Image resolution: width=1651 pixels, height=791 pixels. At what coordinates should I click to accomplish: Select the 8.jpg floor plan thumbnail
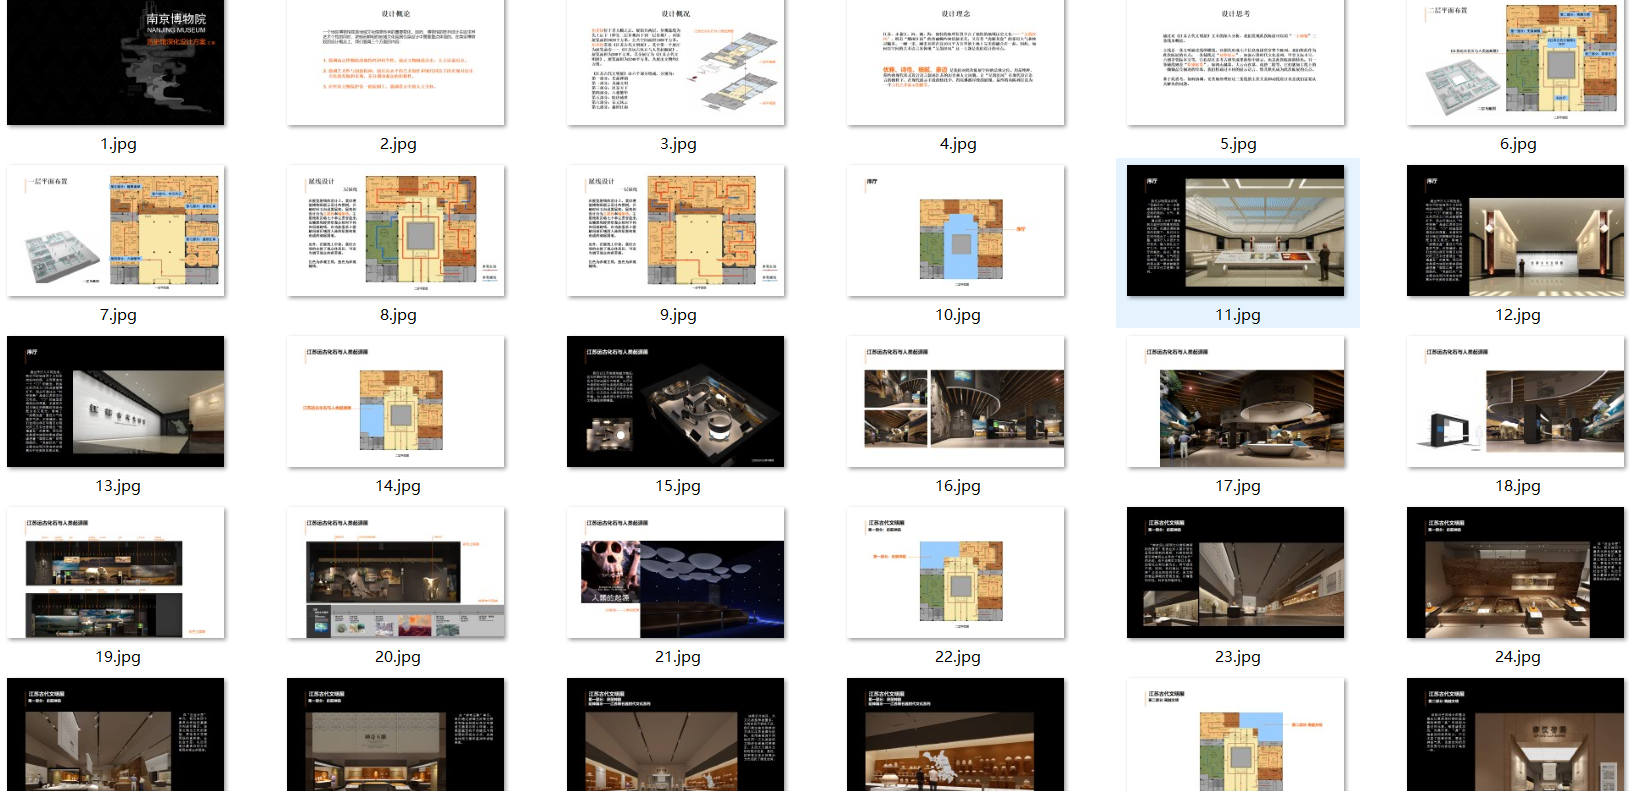tap(396, 231)
